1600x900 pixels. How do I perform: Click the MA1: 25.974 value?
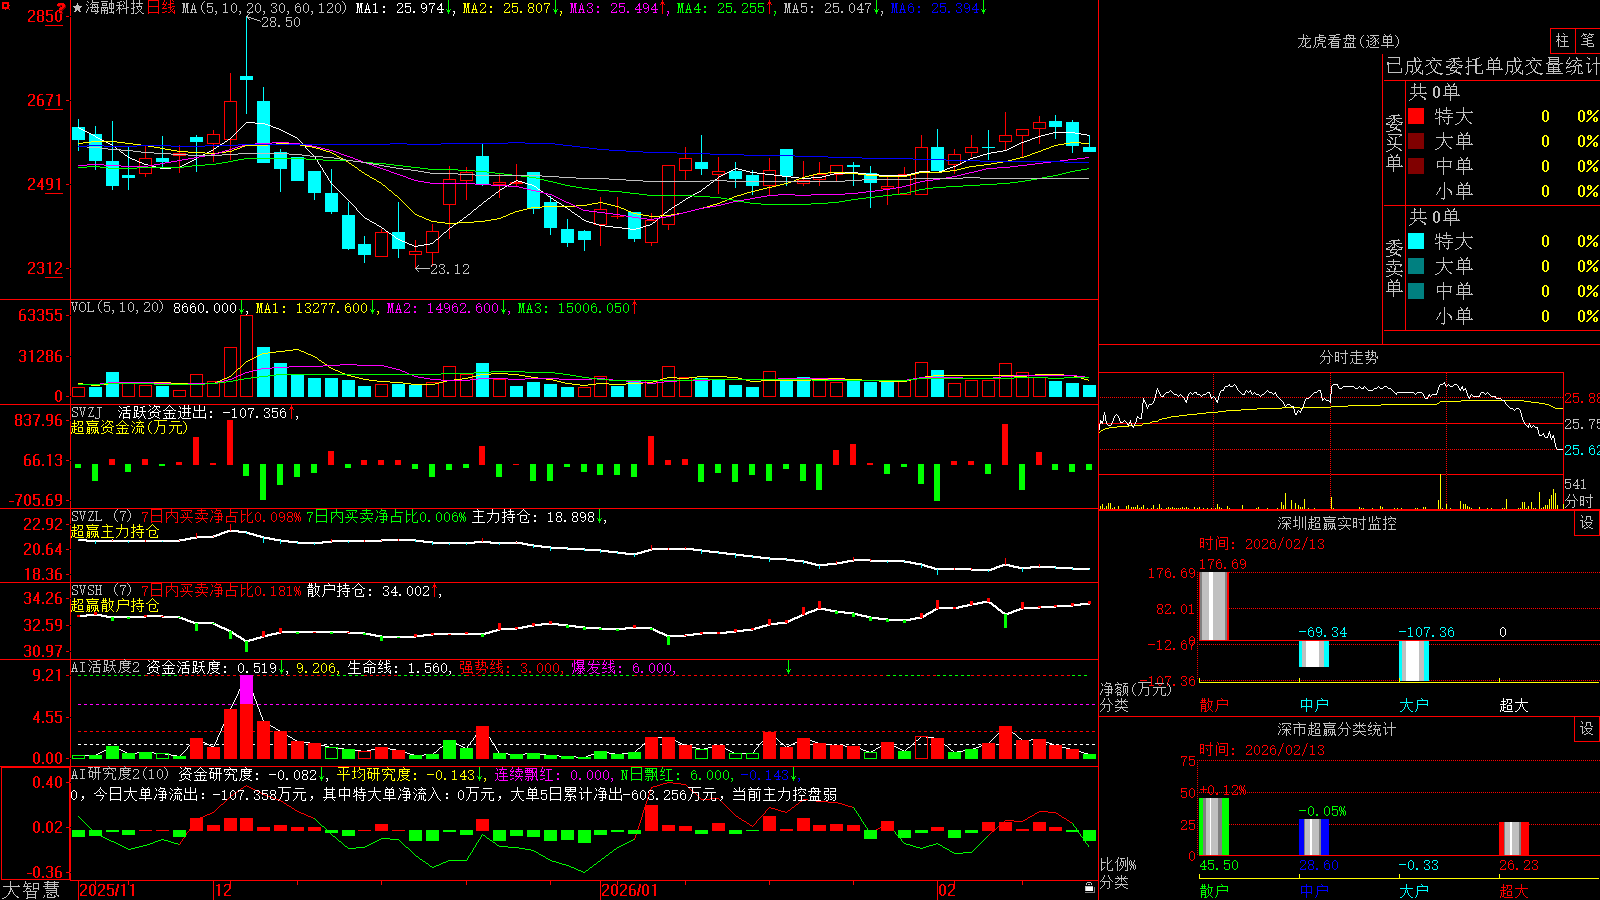pyautogui.click(x=400, y=8)
